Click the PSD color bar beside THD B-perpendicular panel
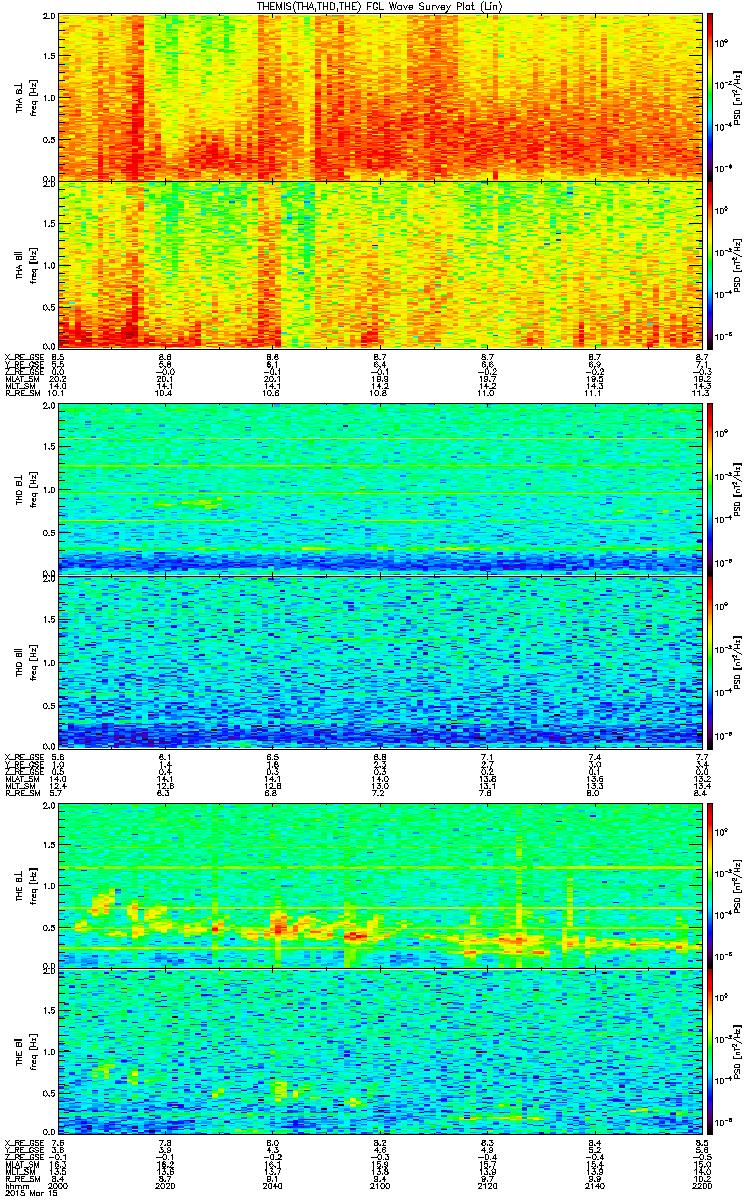Image resolution: width=750 pixels, height=1200 pixels. pos(711,488)
